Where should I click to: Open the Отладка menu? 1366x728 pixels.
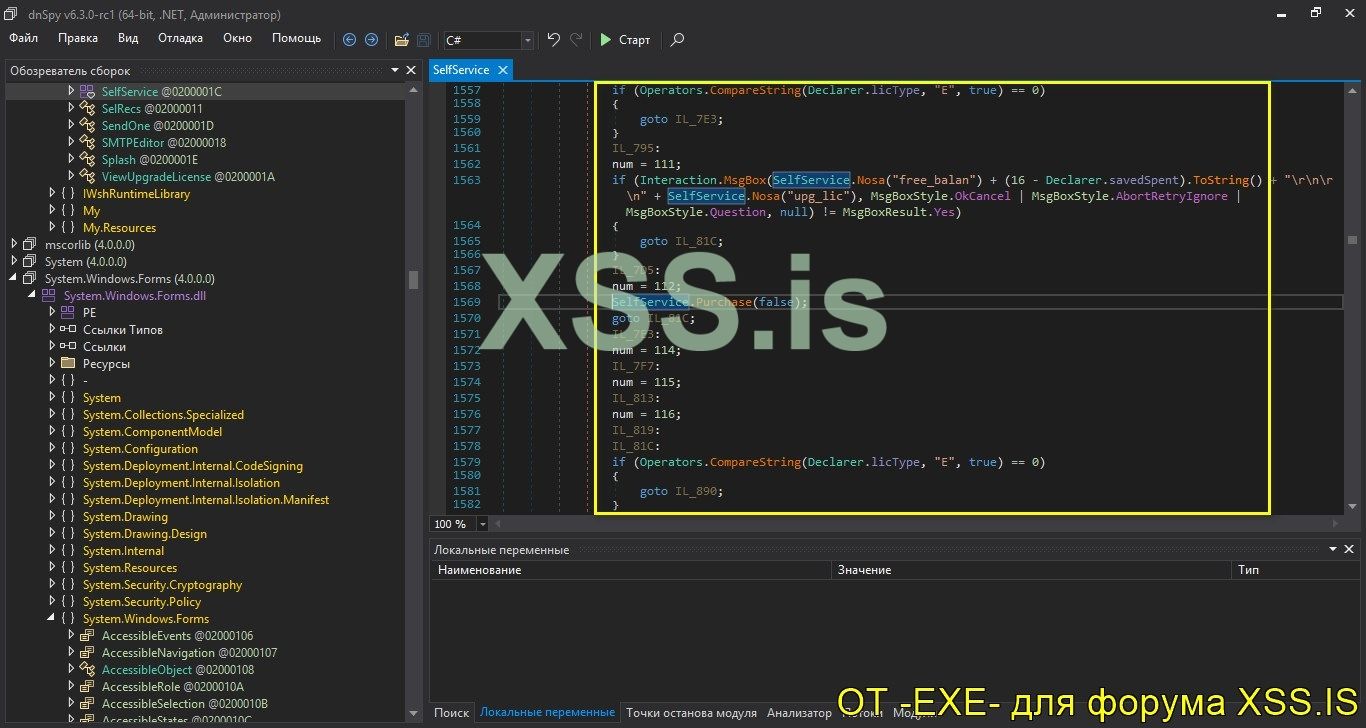point(180,38)
